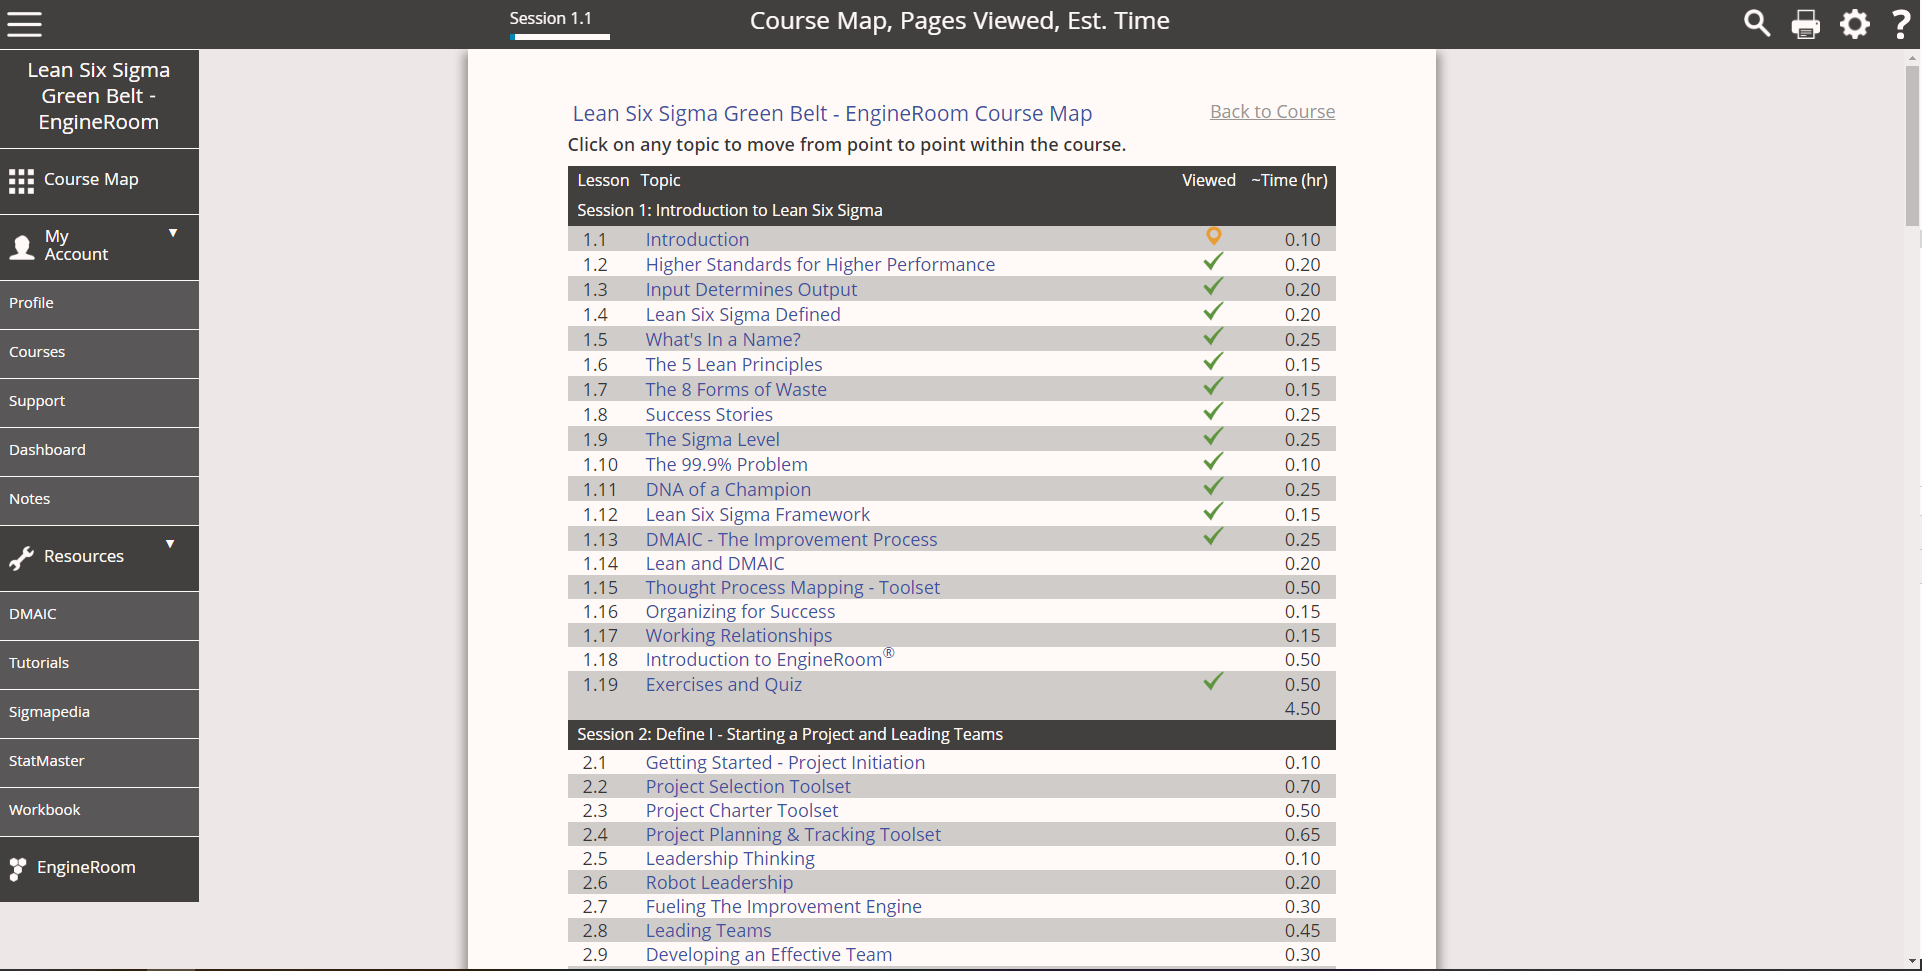This screenshot has width=1922, height=971.
Task: Click the green checkmark beside Higher Standards row
Action: point(1213,262)
